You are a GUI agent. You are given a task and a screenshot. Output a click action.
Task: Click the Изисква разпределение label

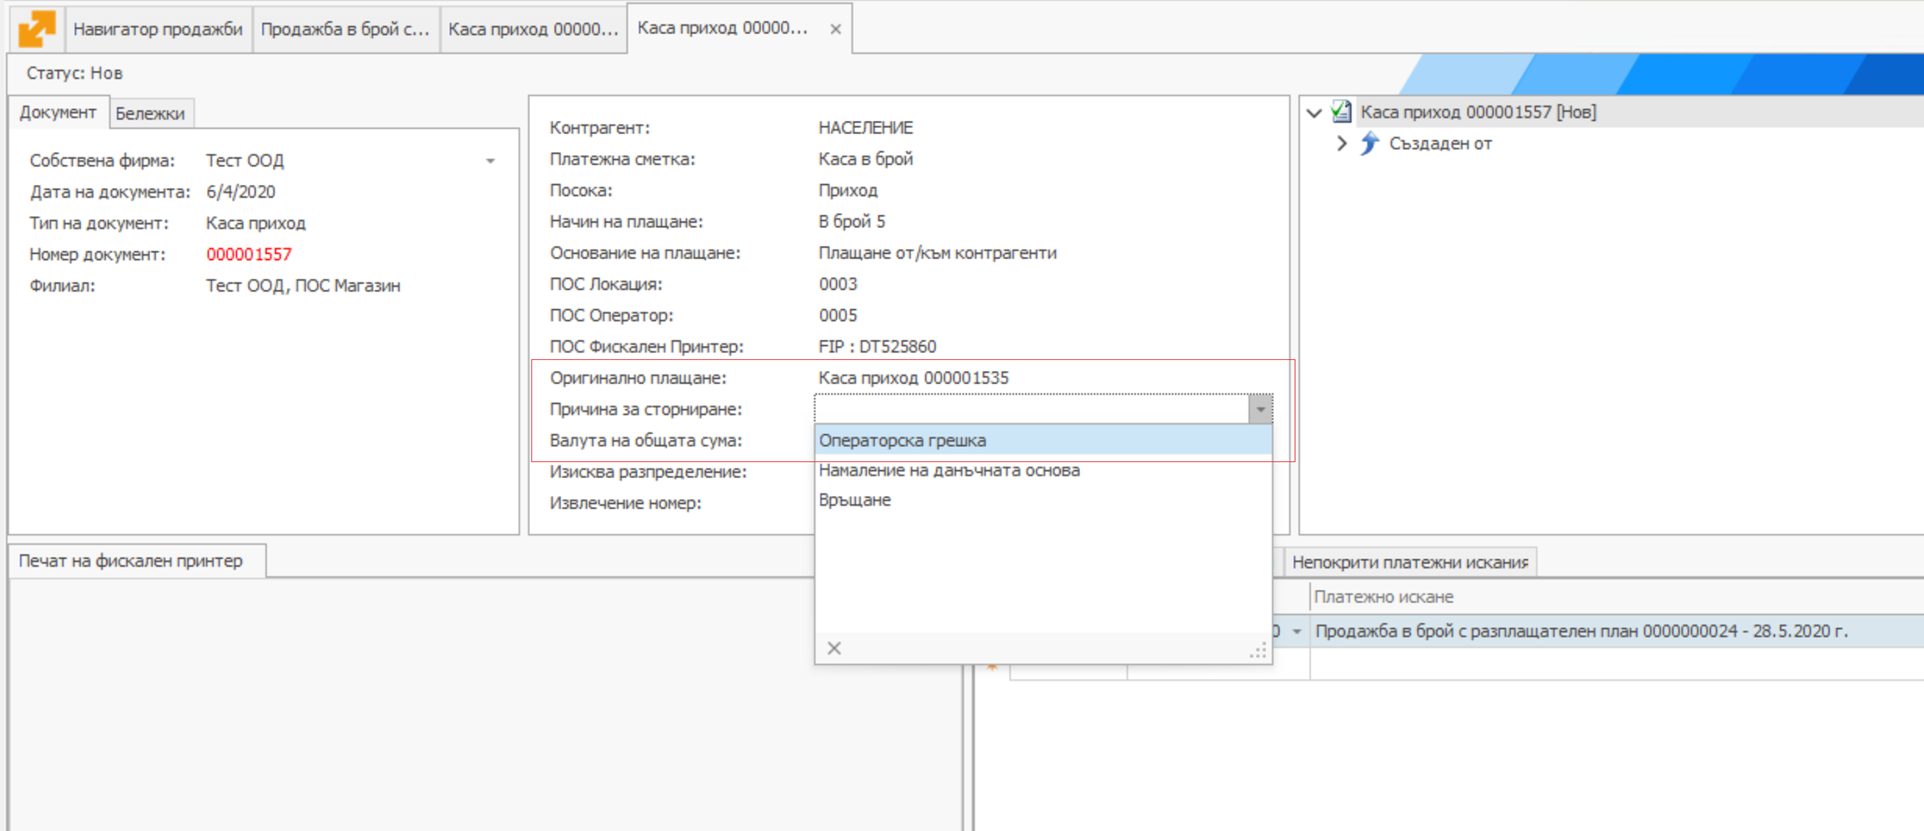click(648, 472)
